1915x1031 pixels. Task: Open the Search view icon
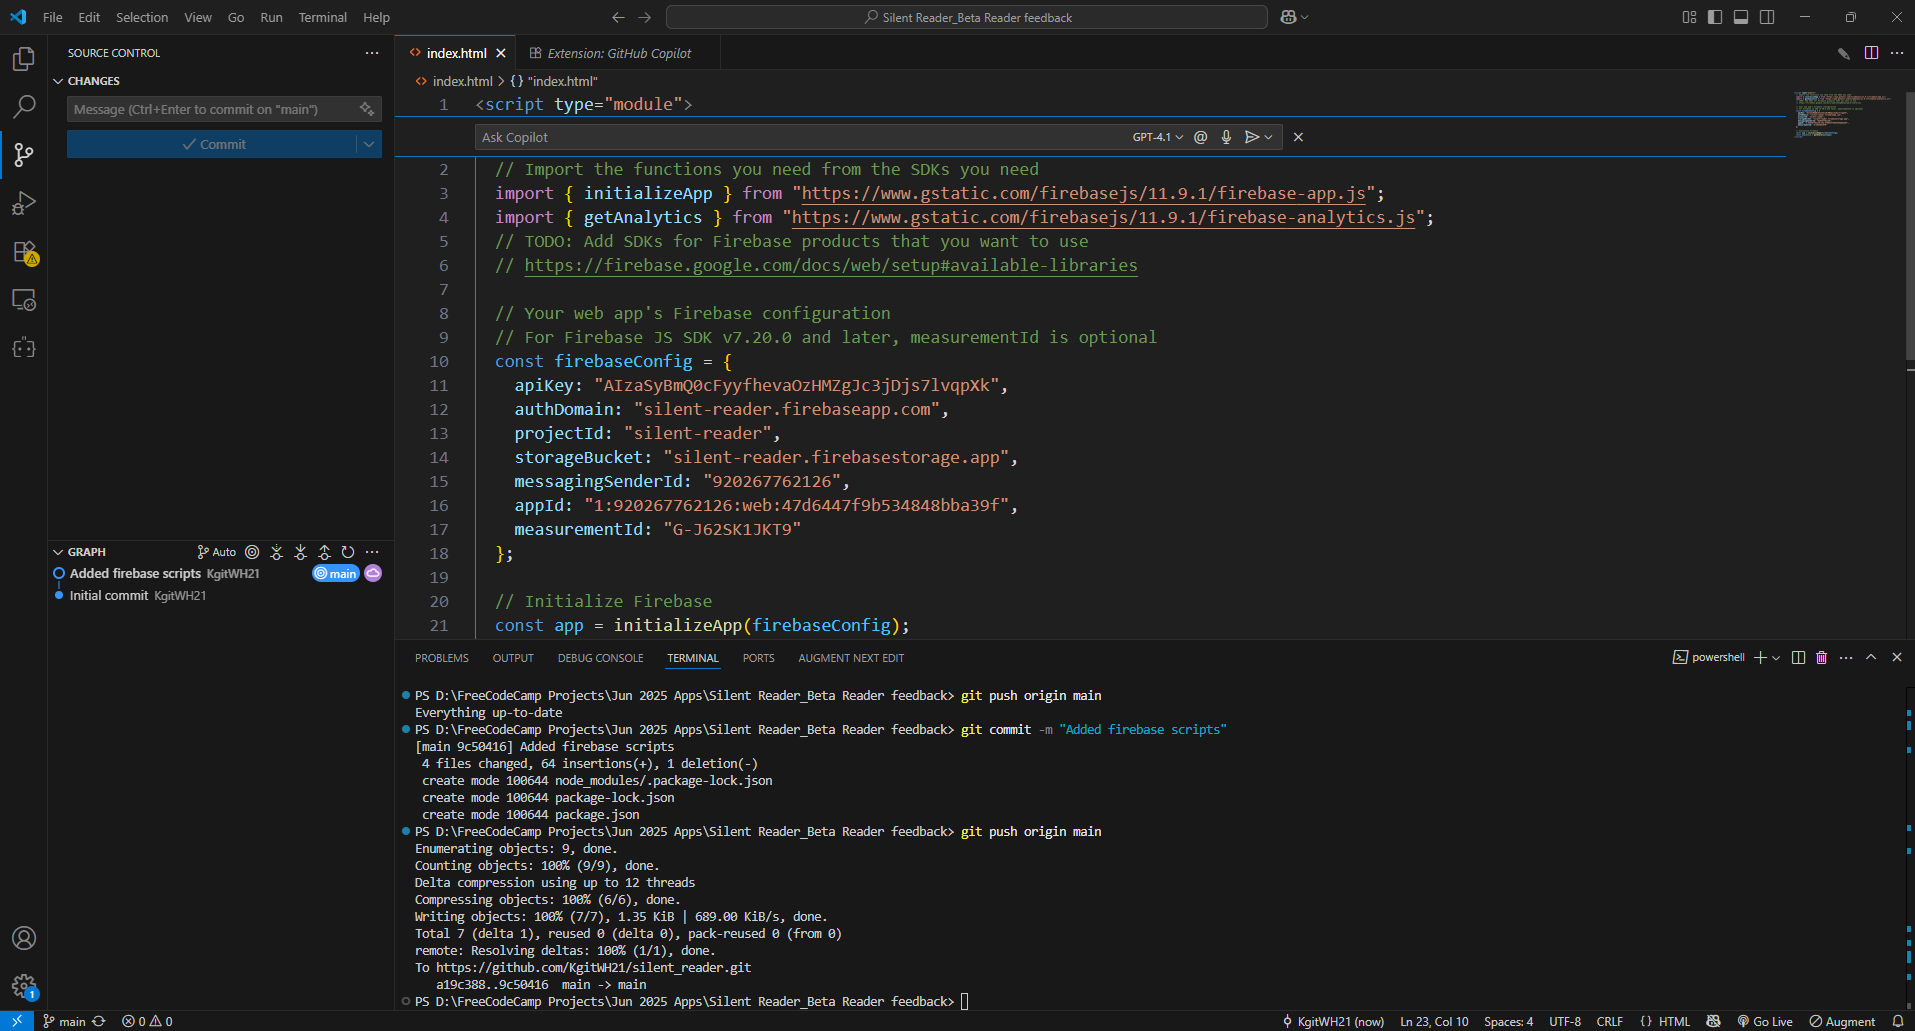[24, 107]
